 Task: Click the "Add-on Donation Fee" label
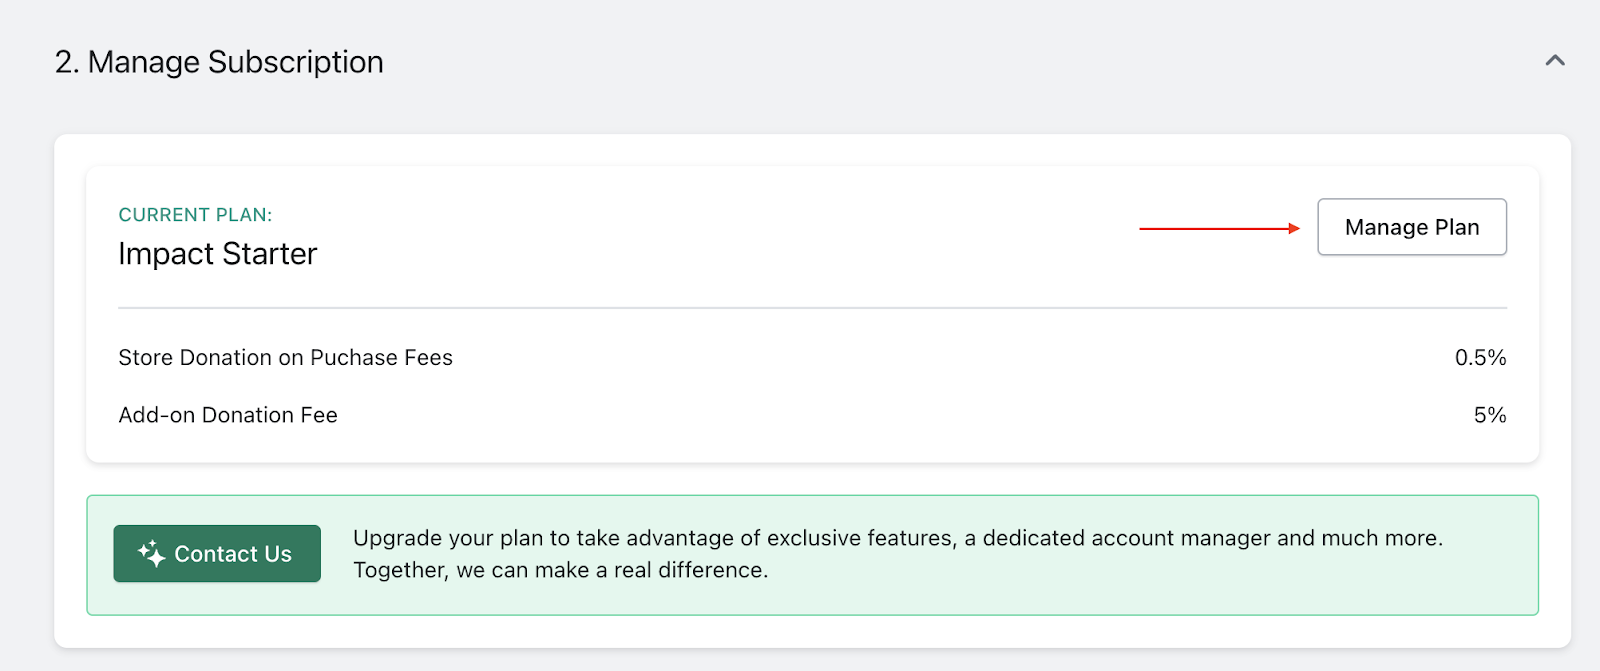(x=228, y=415)
